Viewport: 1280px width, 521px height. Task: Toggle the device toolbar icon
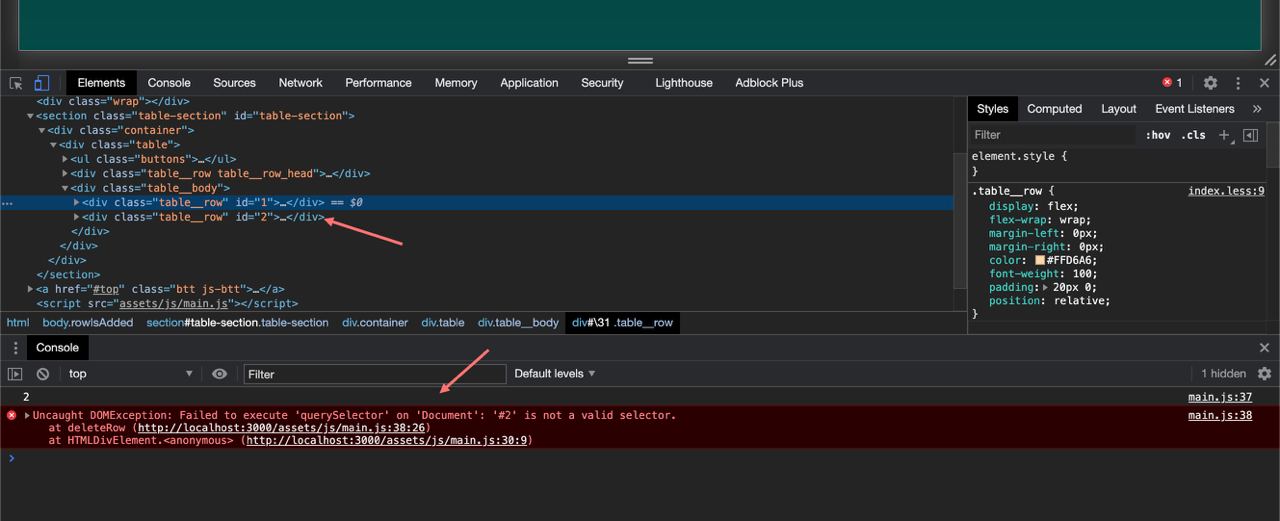(x=42, y=83)
